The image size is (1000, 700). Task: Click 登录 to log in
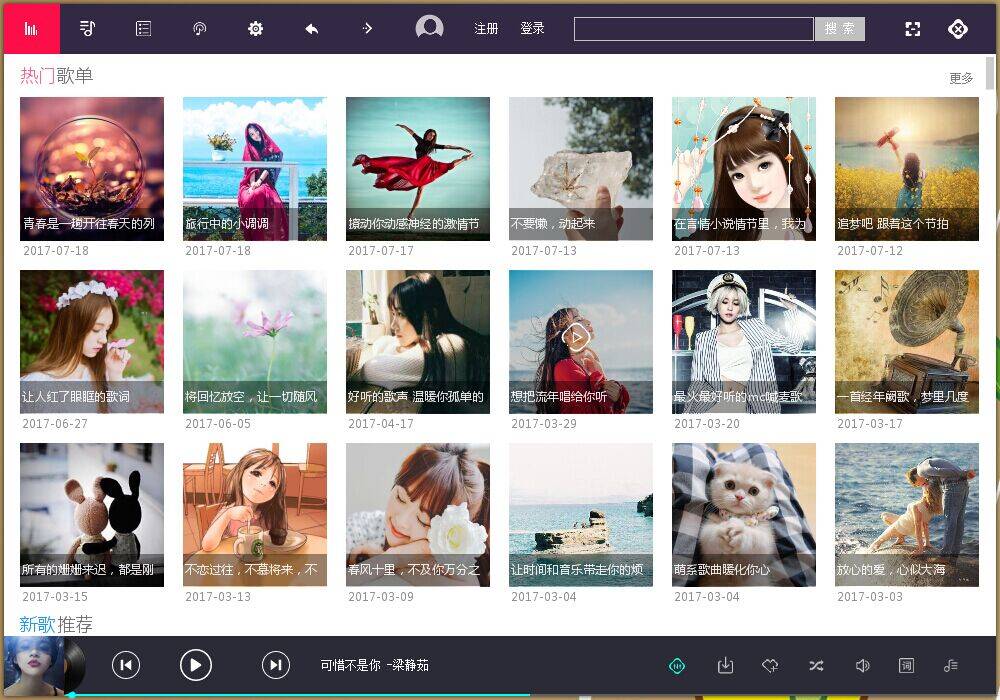532,28
